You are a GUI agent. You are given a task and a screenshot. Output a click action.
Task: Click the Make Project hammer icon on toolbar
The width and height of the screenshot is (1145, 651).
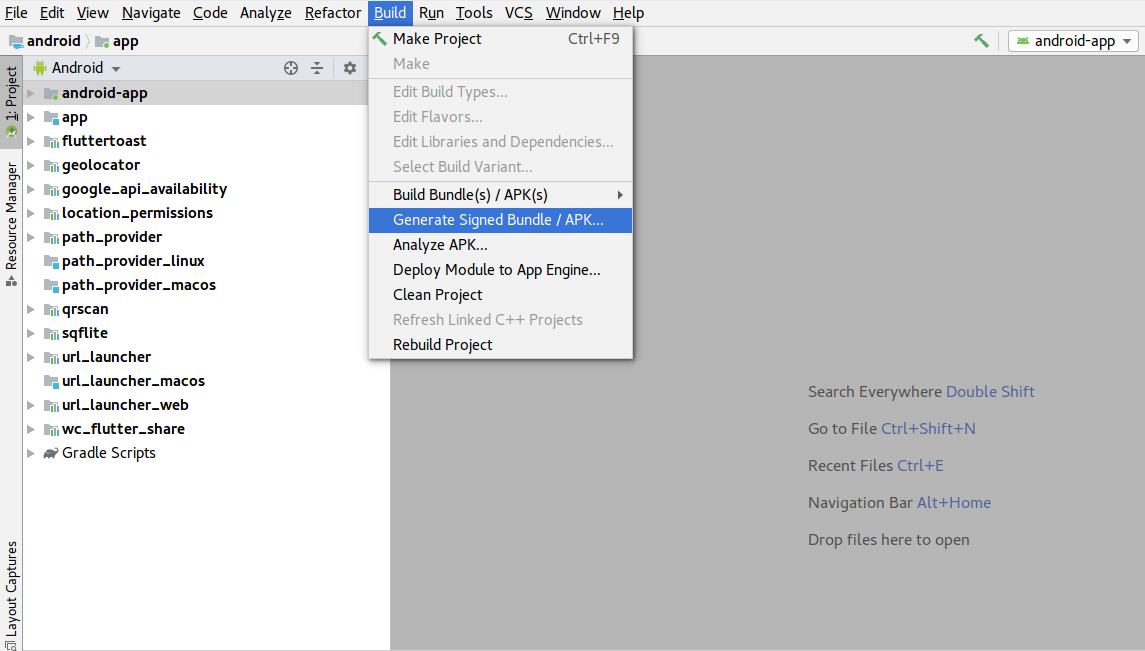tap(981, 40)
